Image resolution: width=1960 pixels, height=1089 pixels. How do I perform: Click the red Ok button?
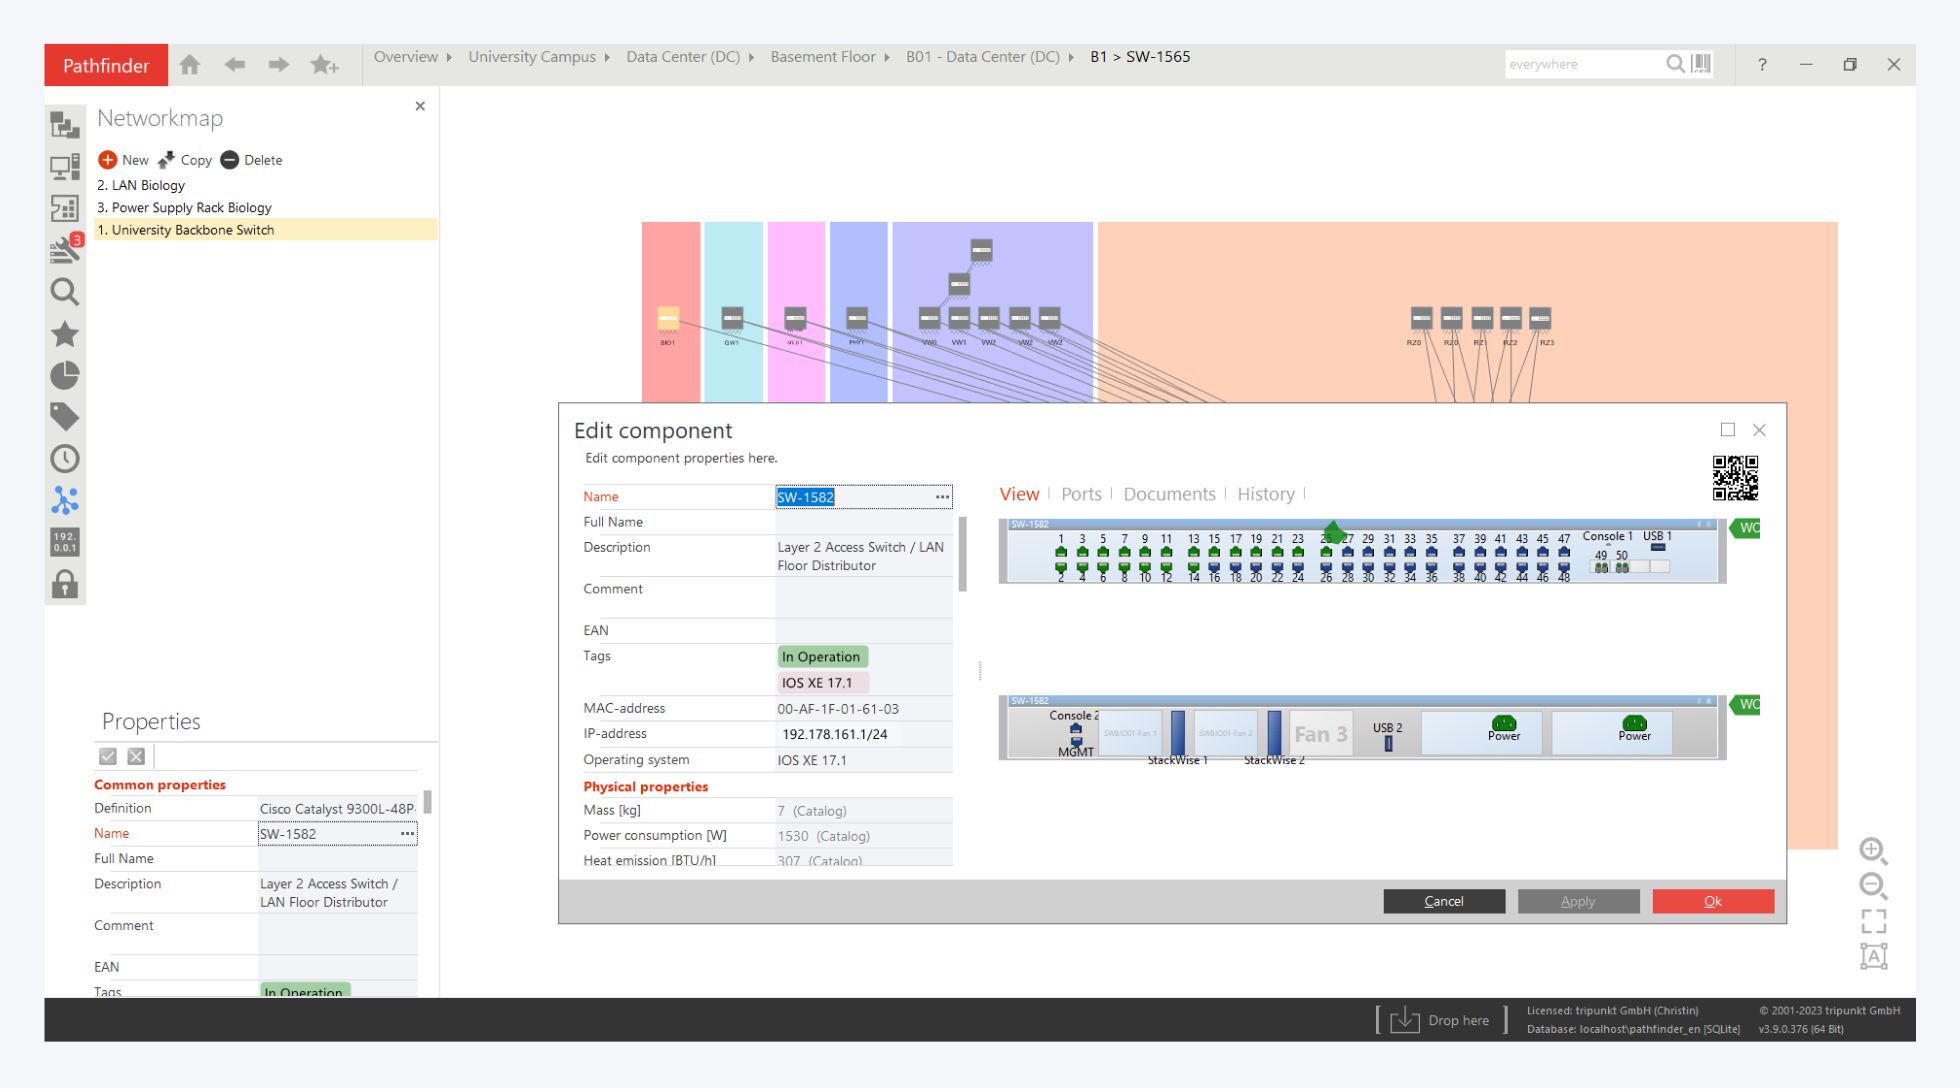(1712, 901)
